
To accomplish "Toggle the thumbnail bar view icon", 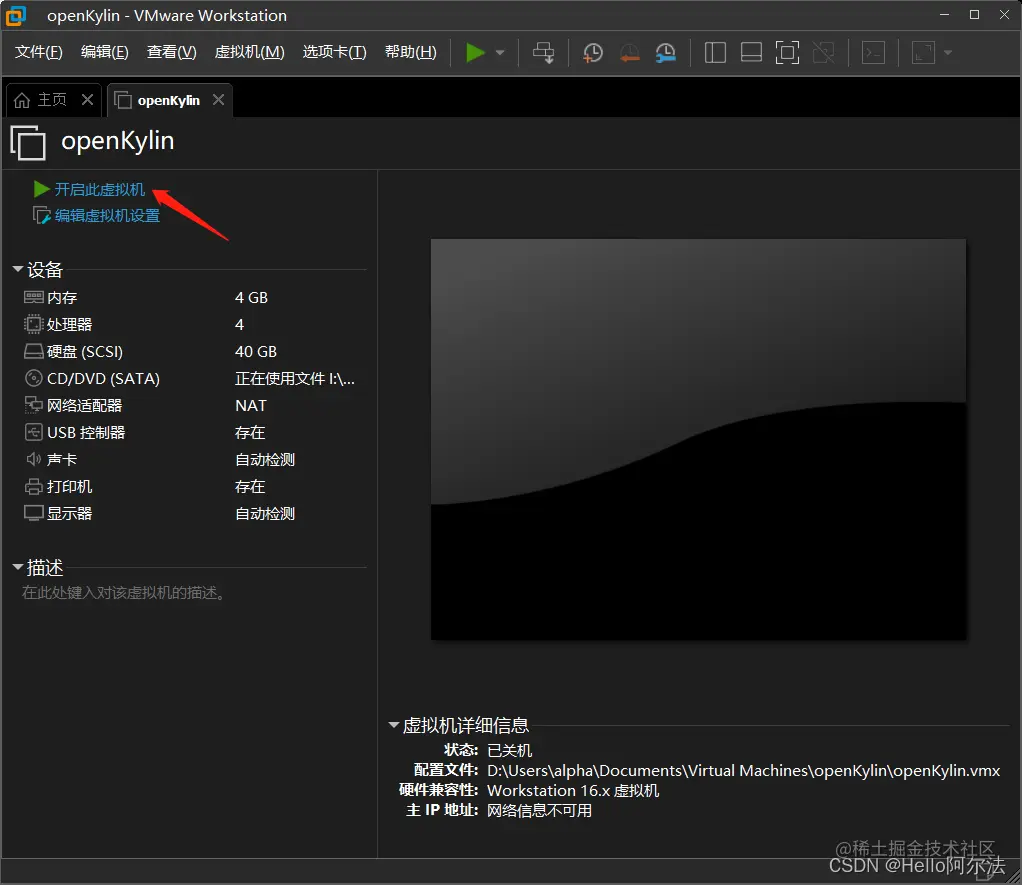I will pyautogui.click(x=752, y=53).
